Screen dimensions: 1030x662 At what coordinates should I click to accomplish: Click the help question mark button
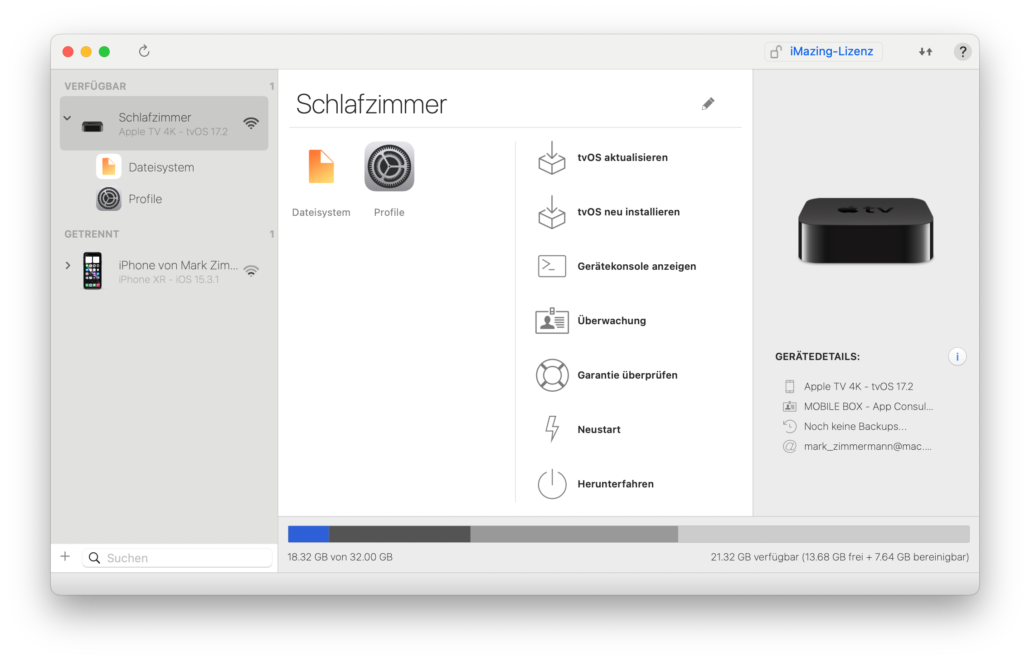[962, 52]
